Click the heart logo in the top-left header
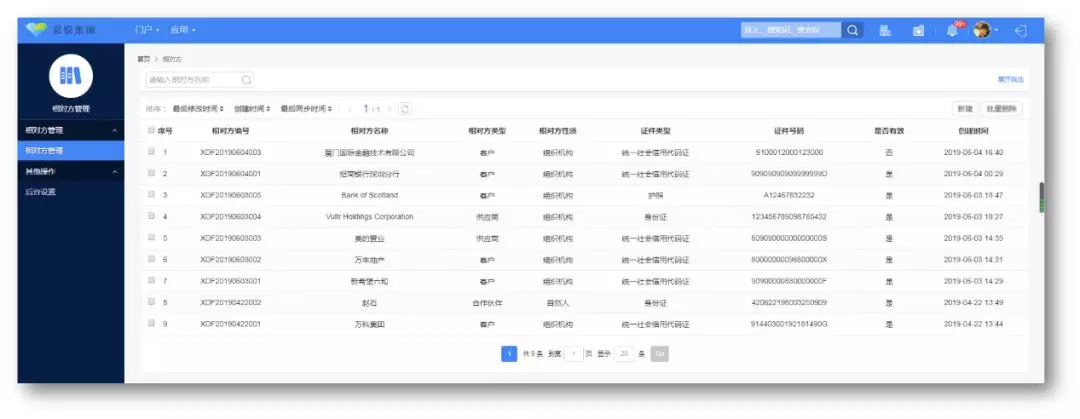 tap(36, 30)
